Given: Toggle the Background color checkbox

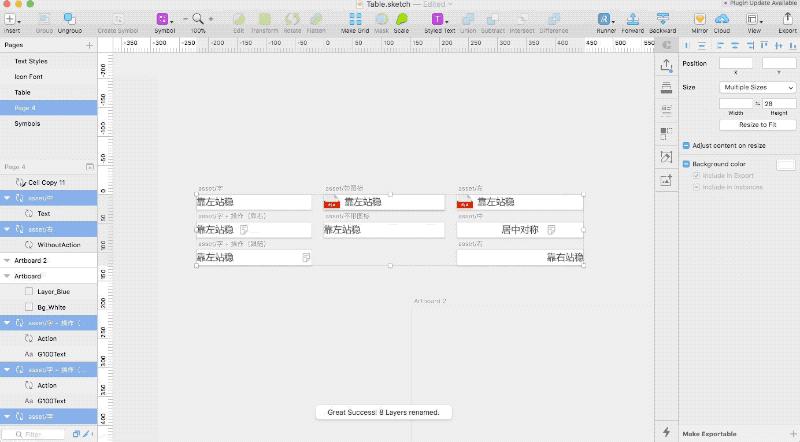Looking at the screenshot, I should [x=686, y=164].
